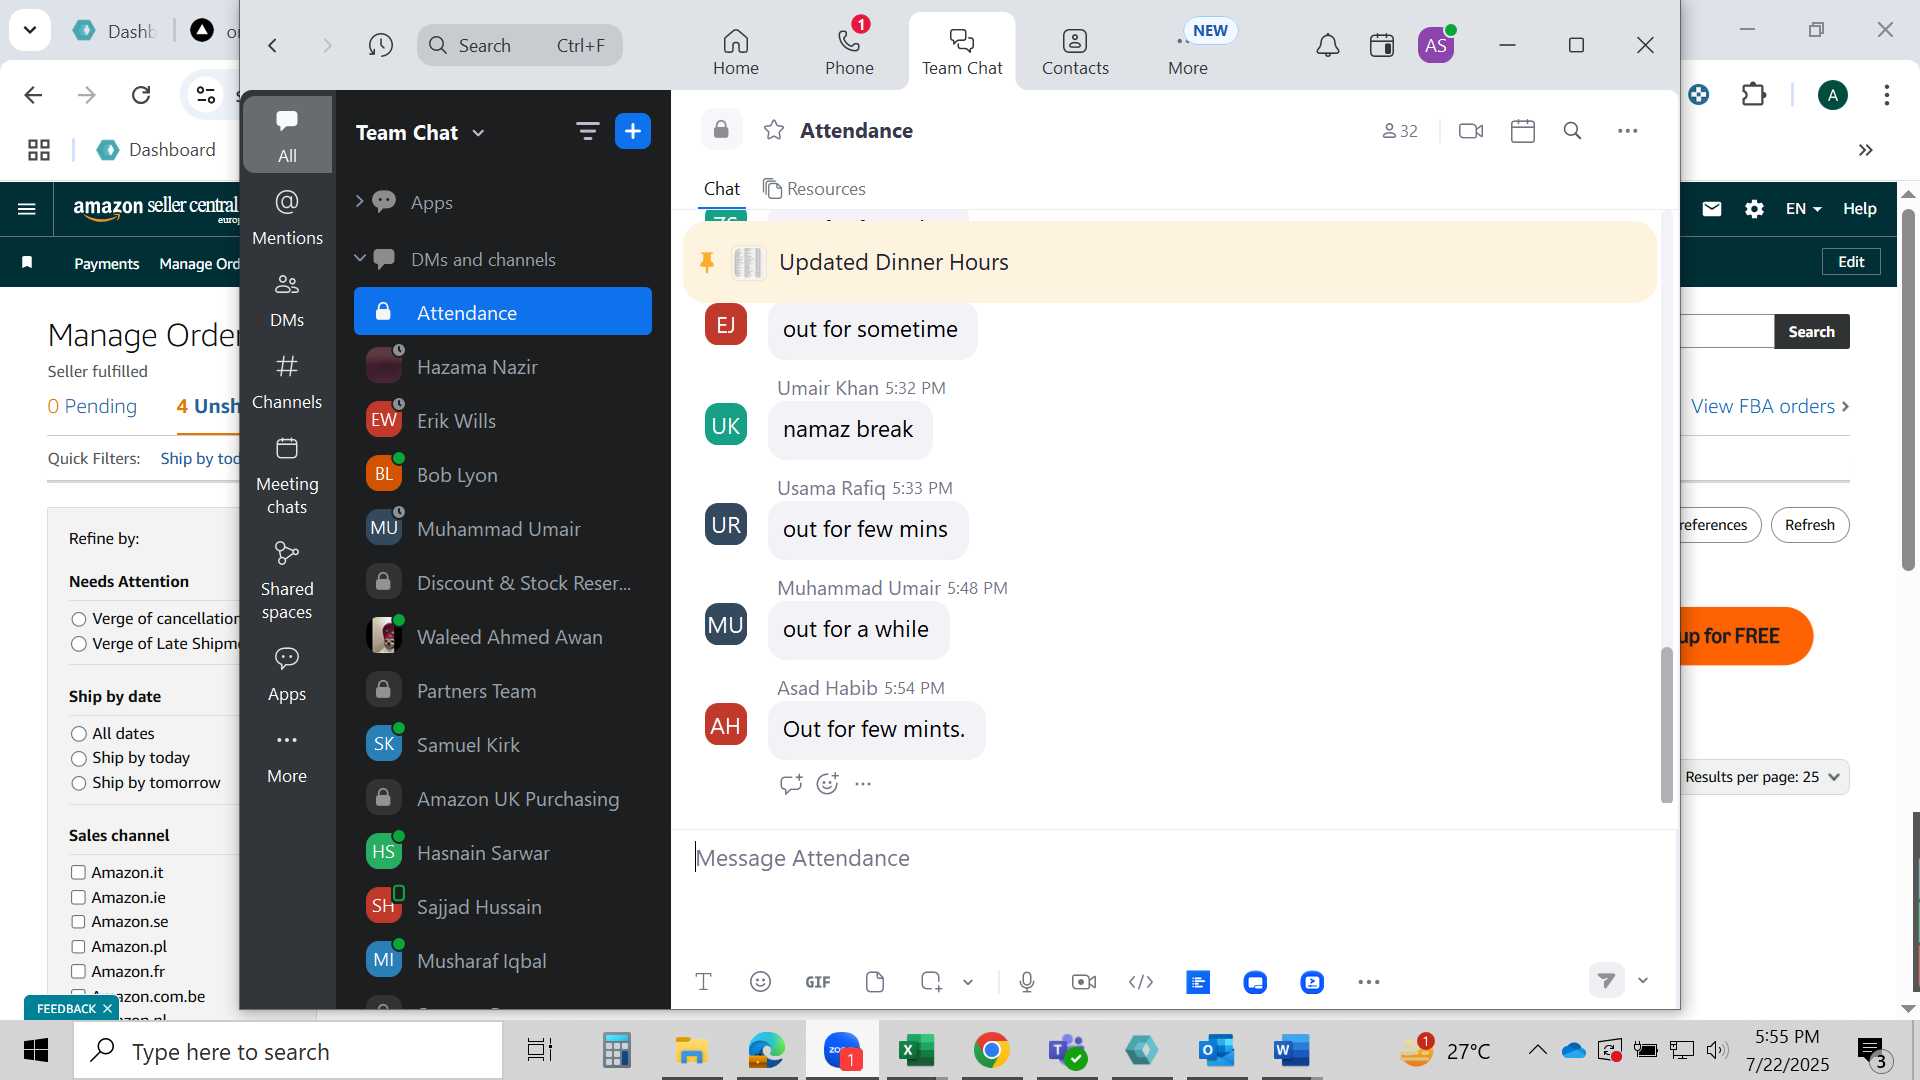
Task: Check the Amazon.it sales channel box
Action: click(x=78, y=873)
